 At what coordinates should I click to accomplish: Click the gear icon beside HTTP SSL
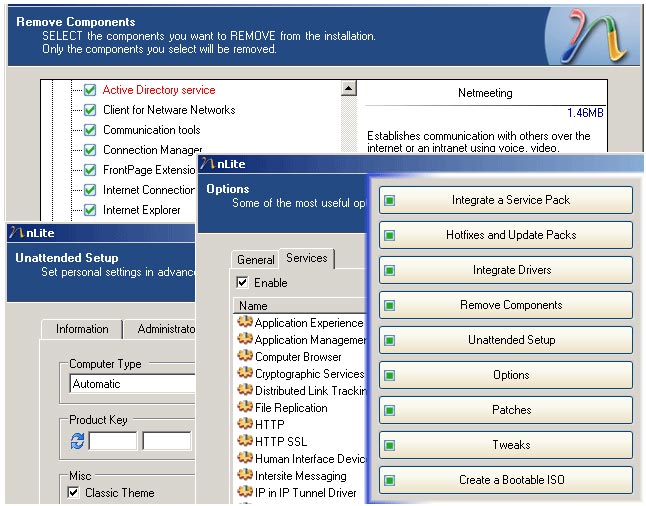pos(245,440)
